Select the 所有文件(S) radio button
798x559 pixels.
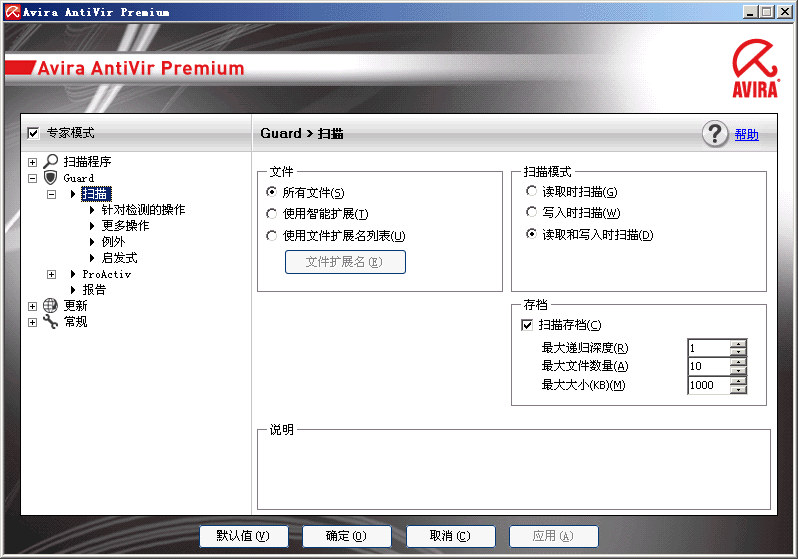[x=272, y=192]
